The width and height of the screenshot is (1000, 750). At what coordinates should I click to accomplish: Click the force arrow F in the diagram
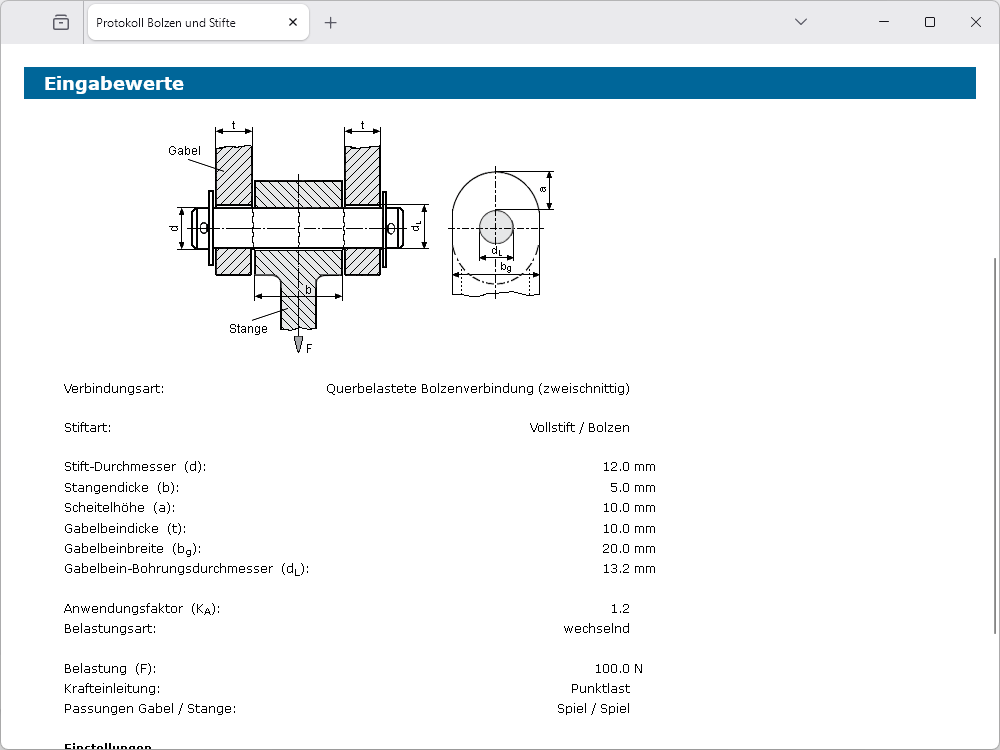299,343
